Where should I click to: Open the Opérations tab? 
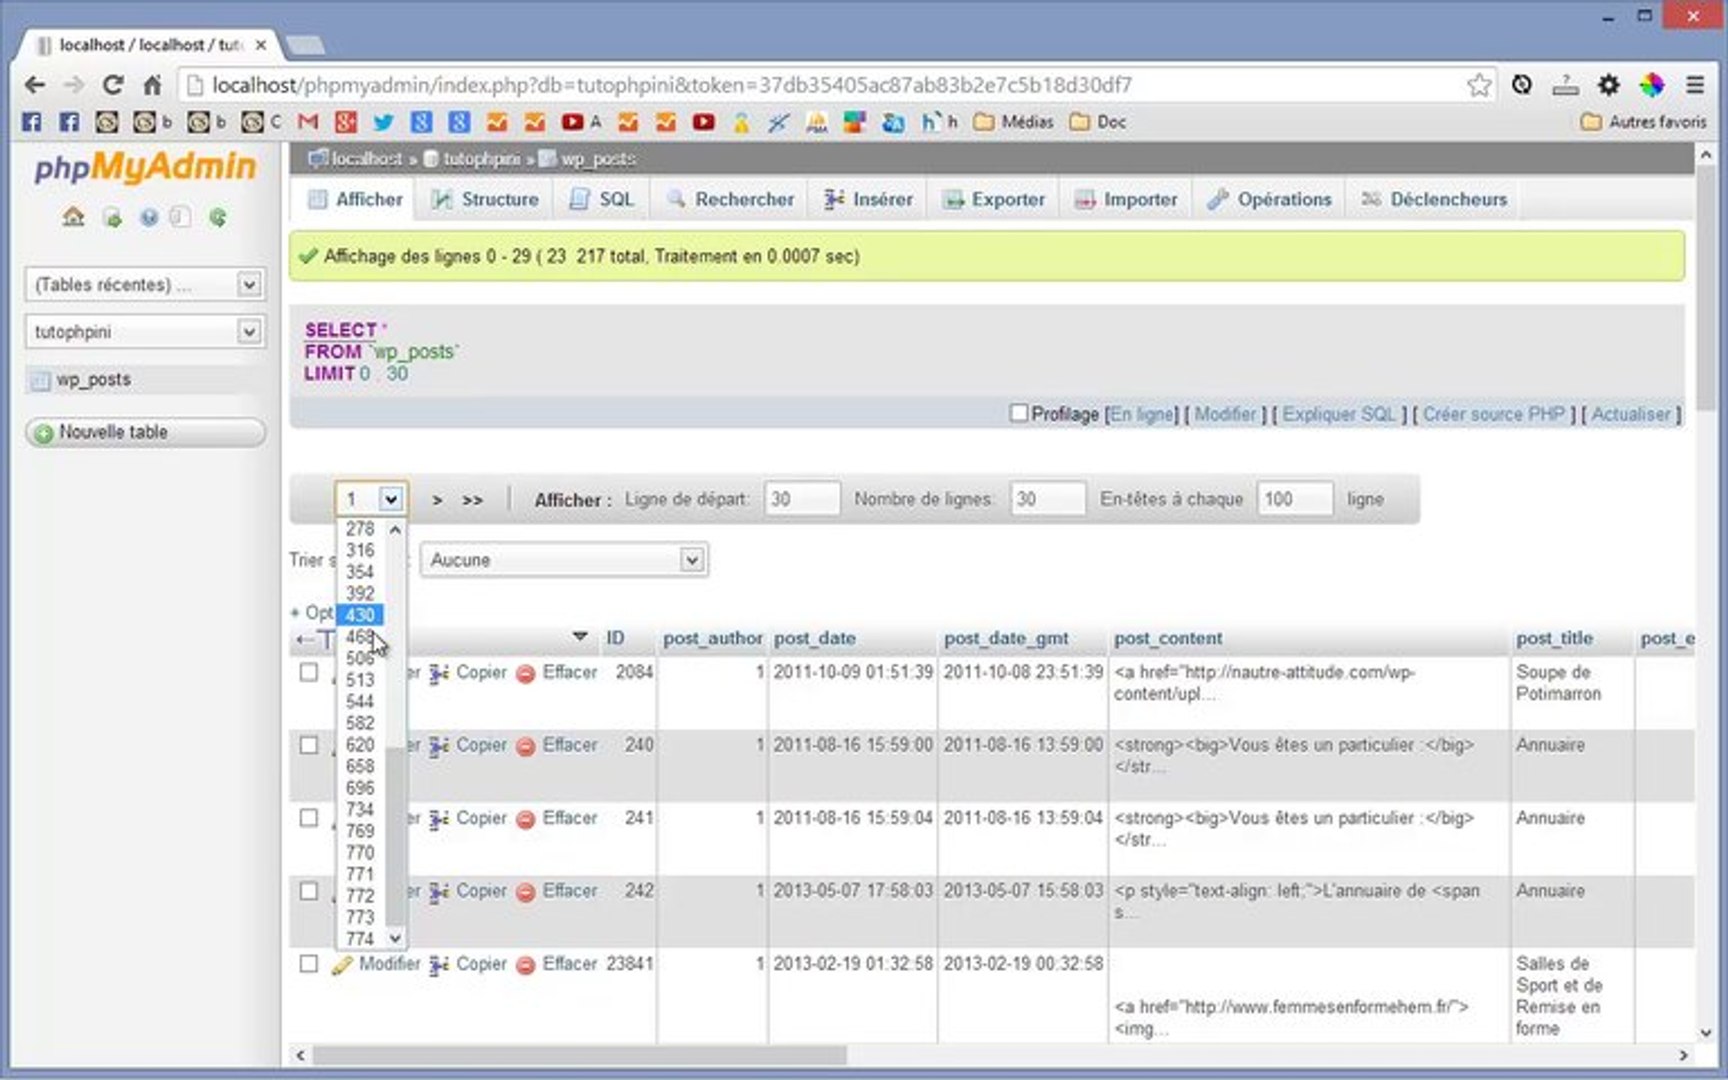1269,199
